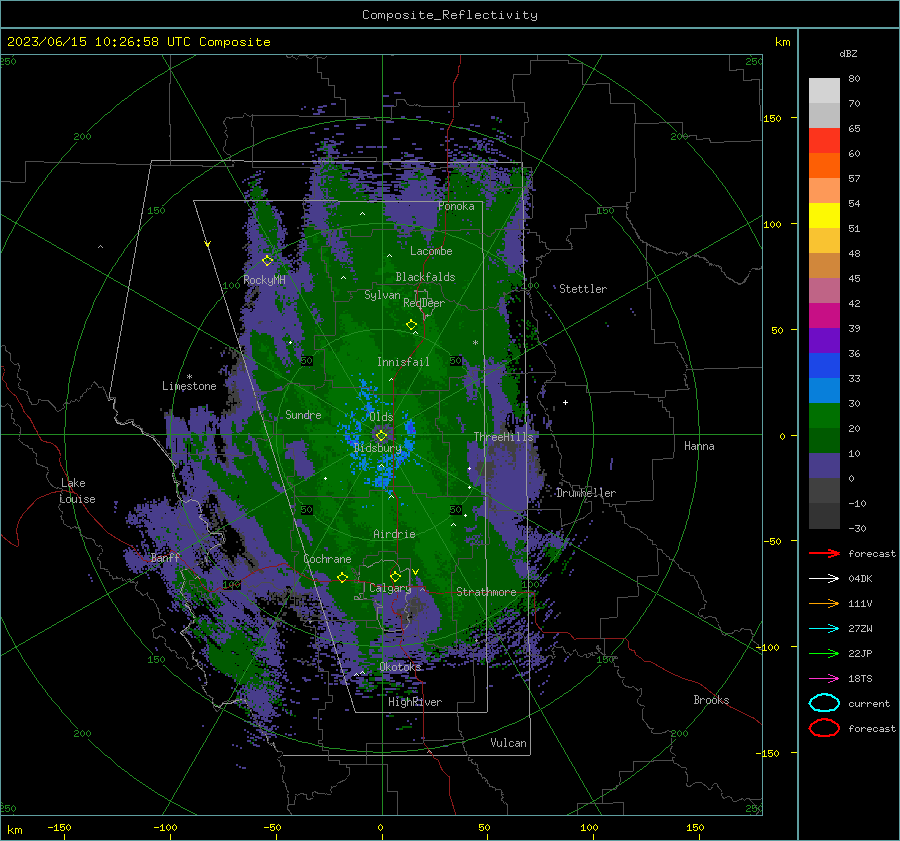Click the red forecast ellipse icon
The height and width of the screenshot is (841, 900).
(824, 728)
